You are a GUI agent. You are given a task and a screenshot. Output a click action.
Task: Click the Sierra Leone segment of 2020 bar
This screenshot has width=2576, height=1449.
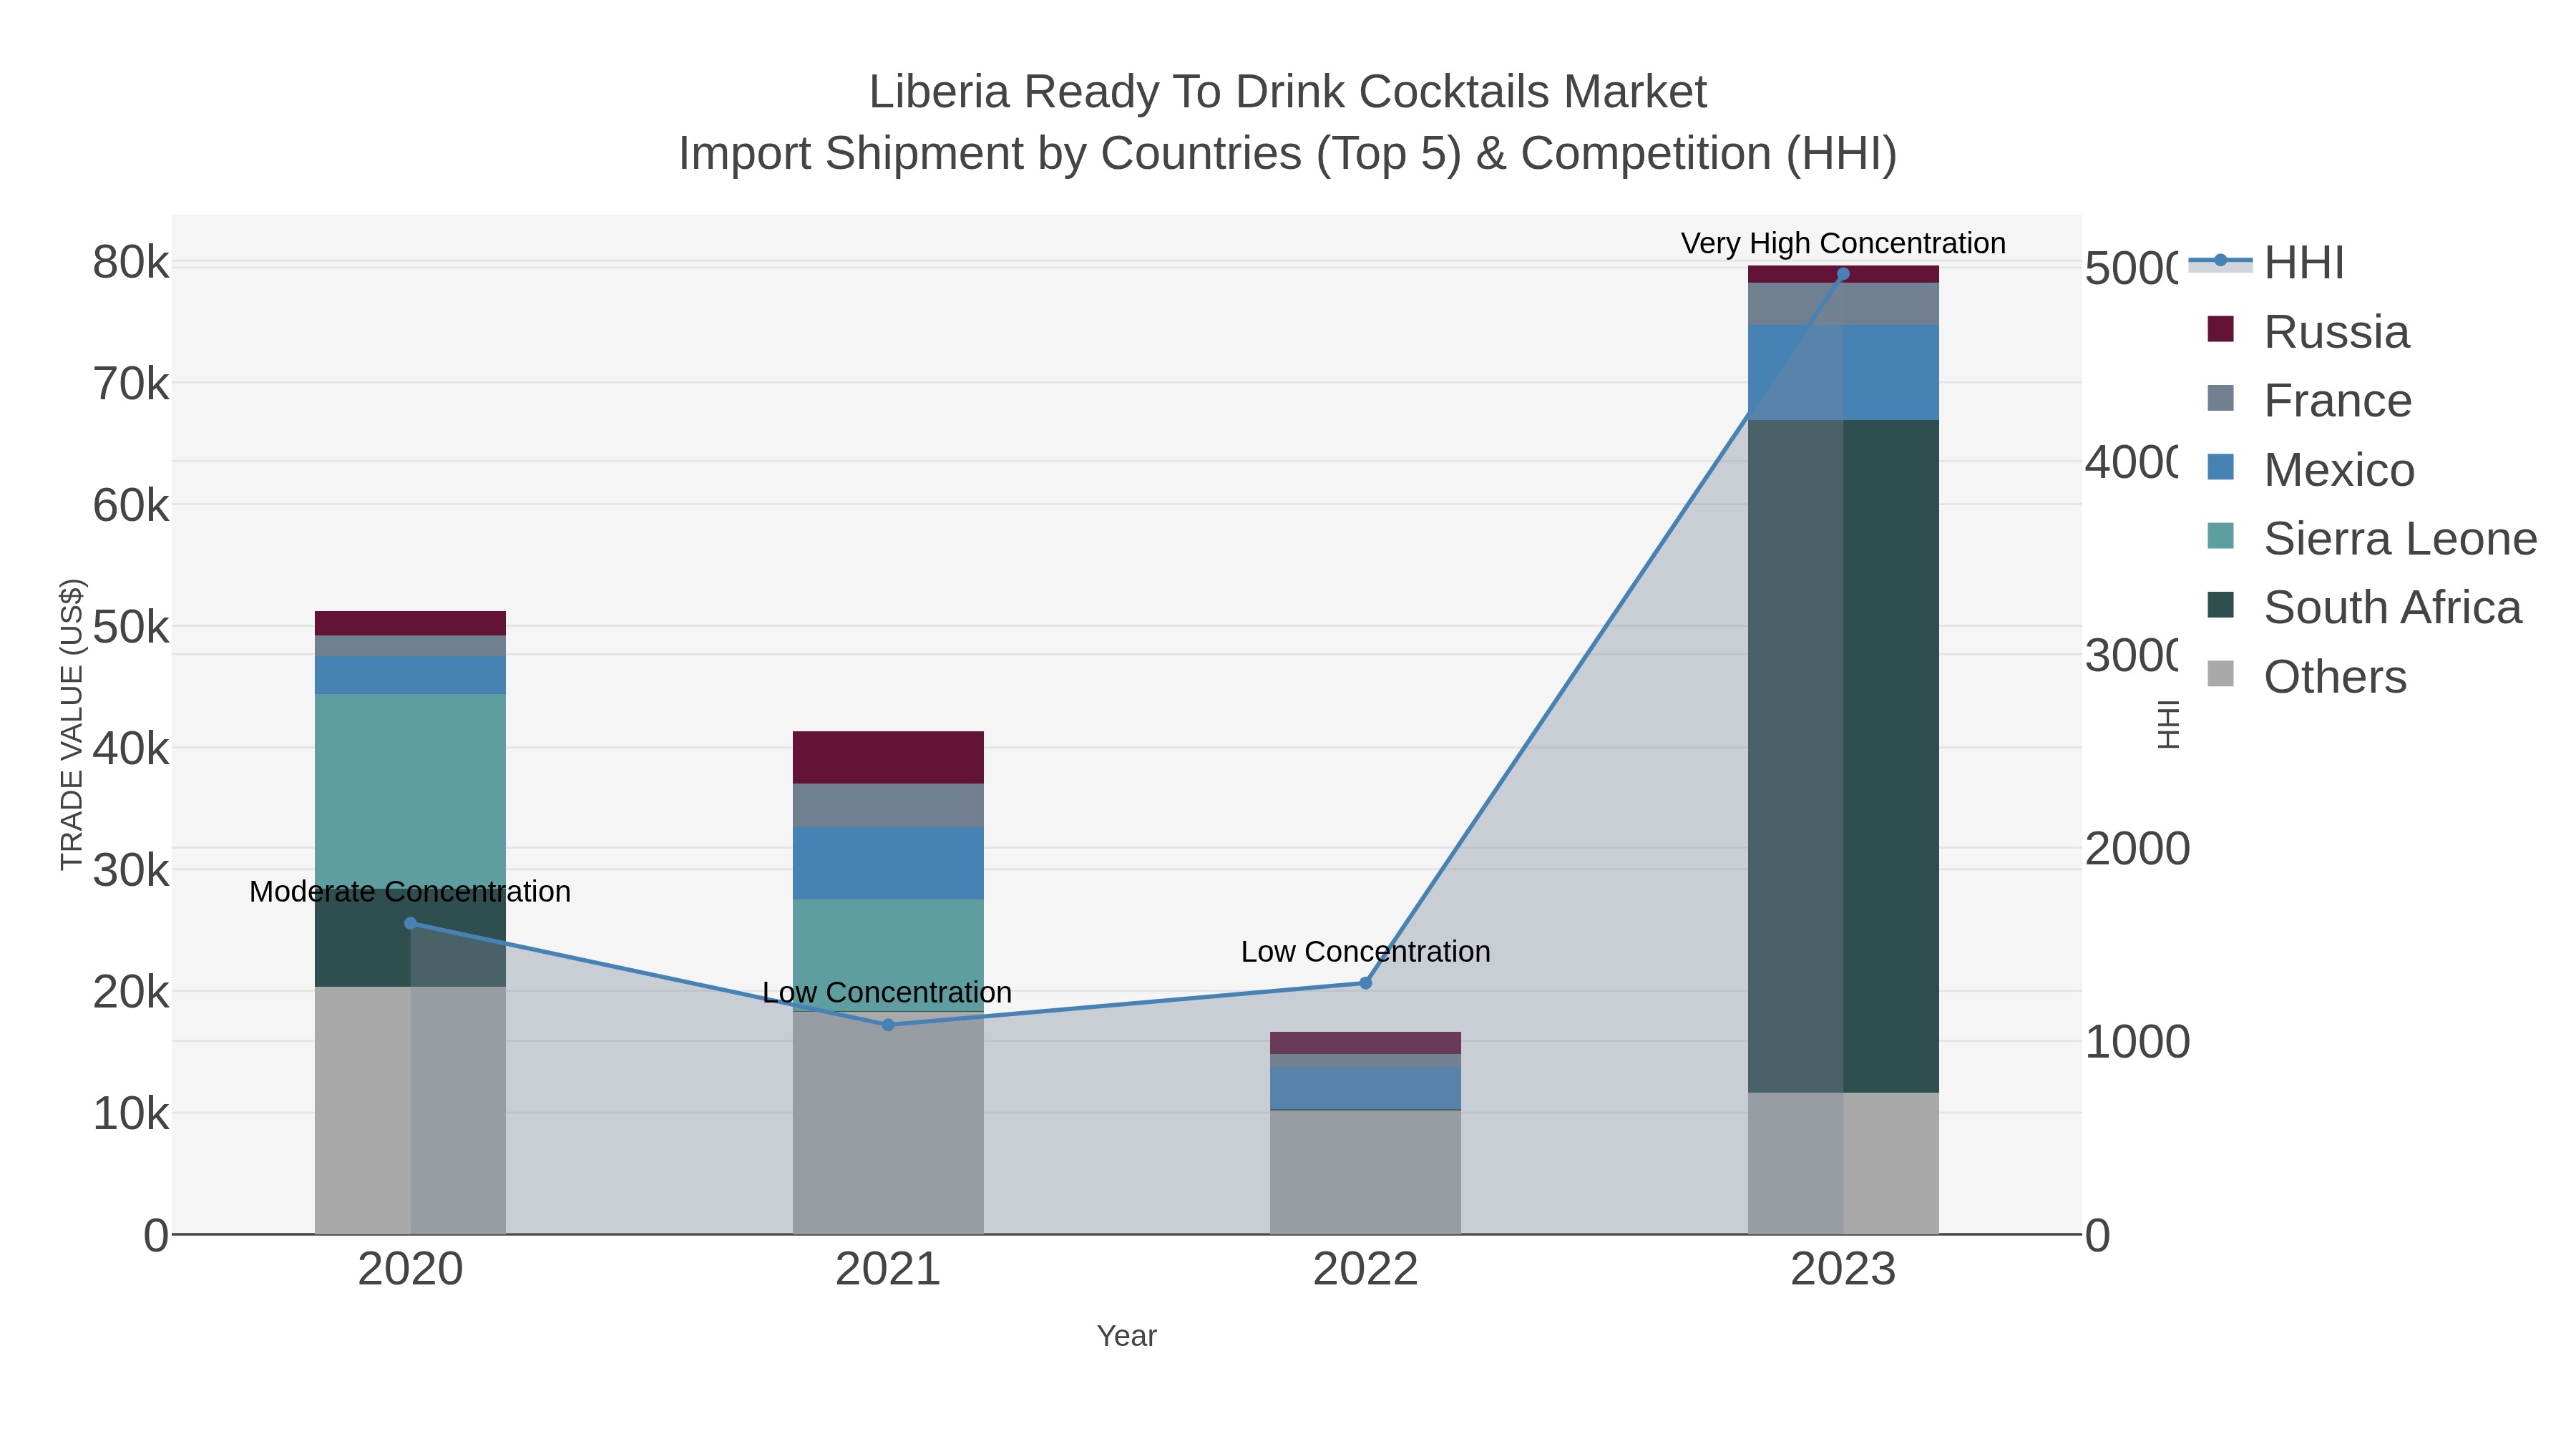[x=410, y=790]
